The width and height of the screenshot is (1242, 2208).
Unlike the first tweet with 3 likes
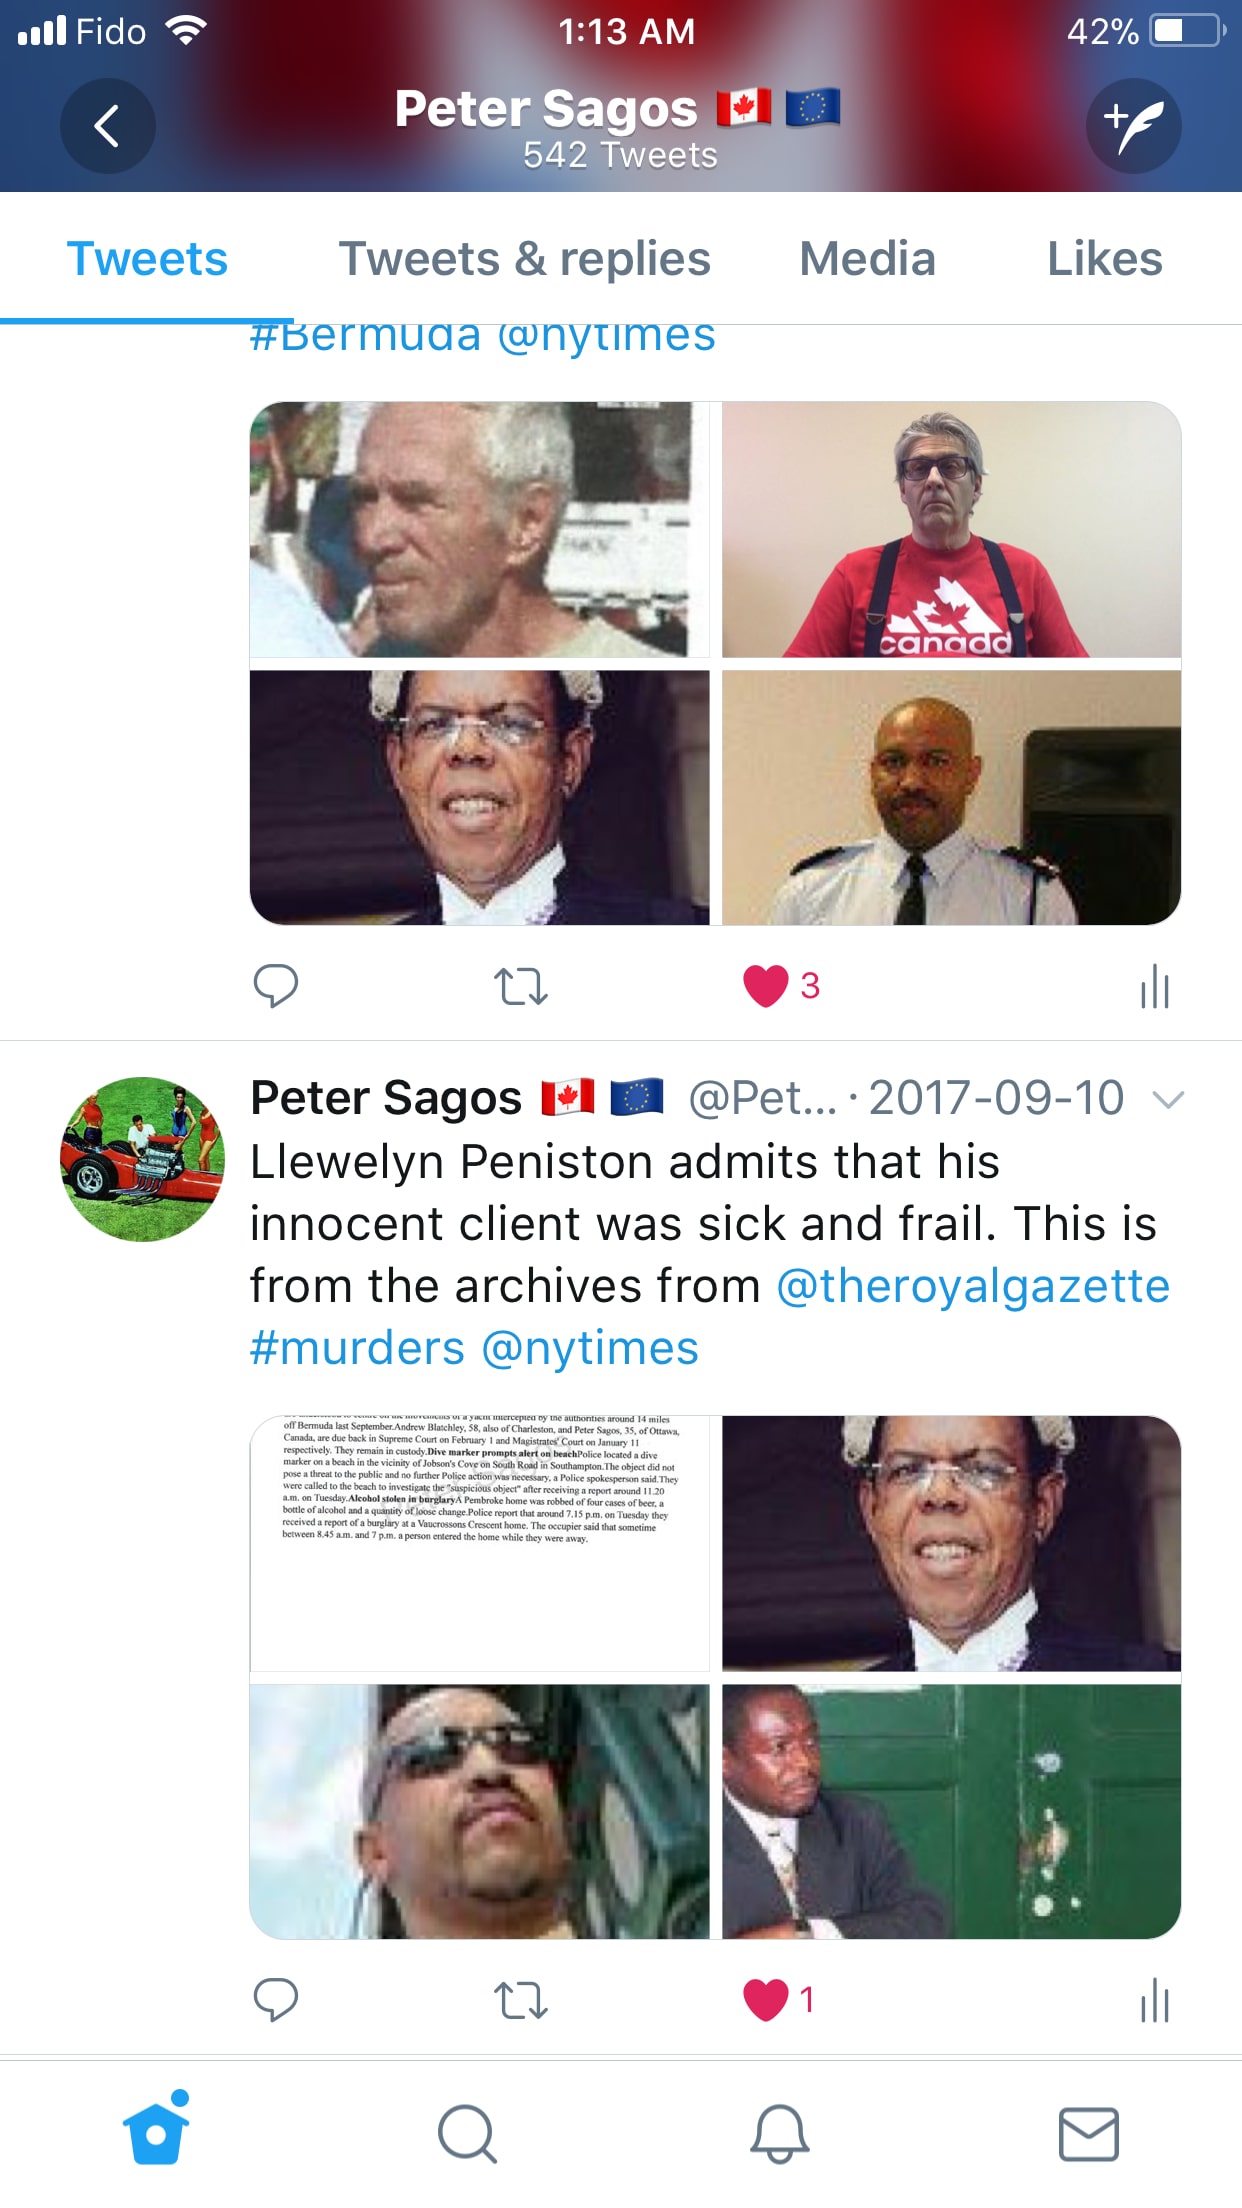point(766,986)
